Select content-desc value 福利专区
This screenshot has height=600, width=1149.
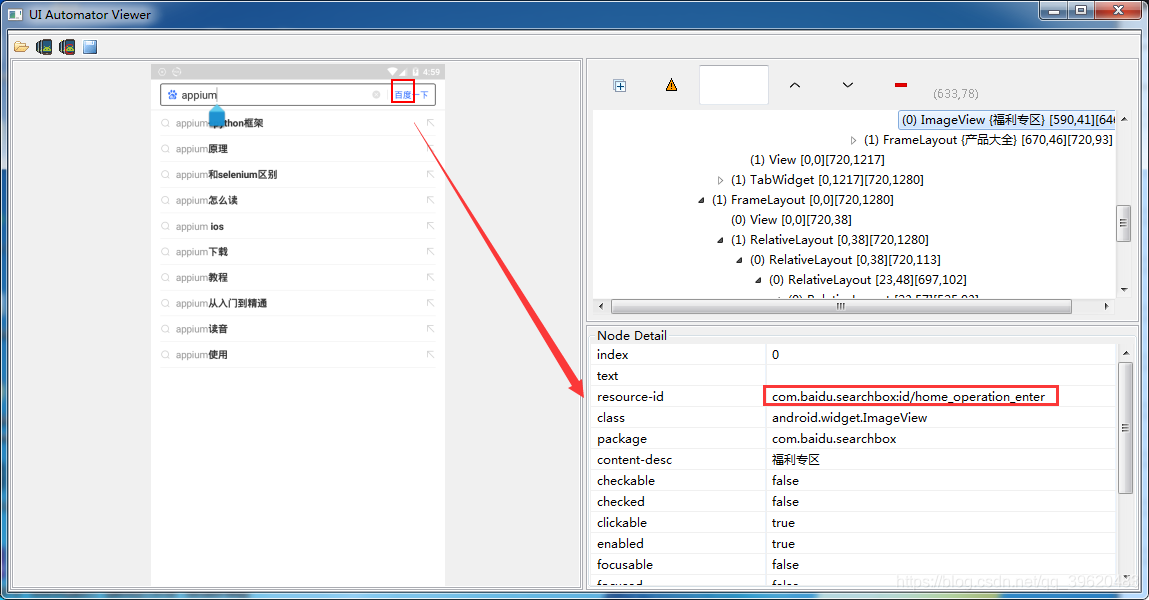[x=795, y=460]
